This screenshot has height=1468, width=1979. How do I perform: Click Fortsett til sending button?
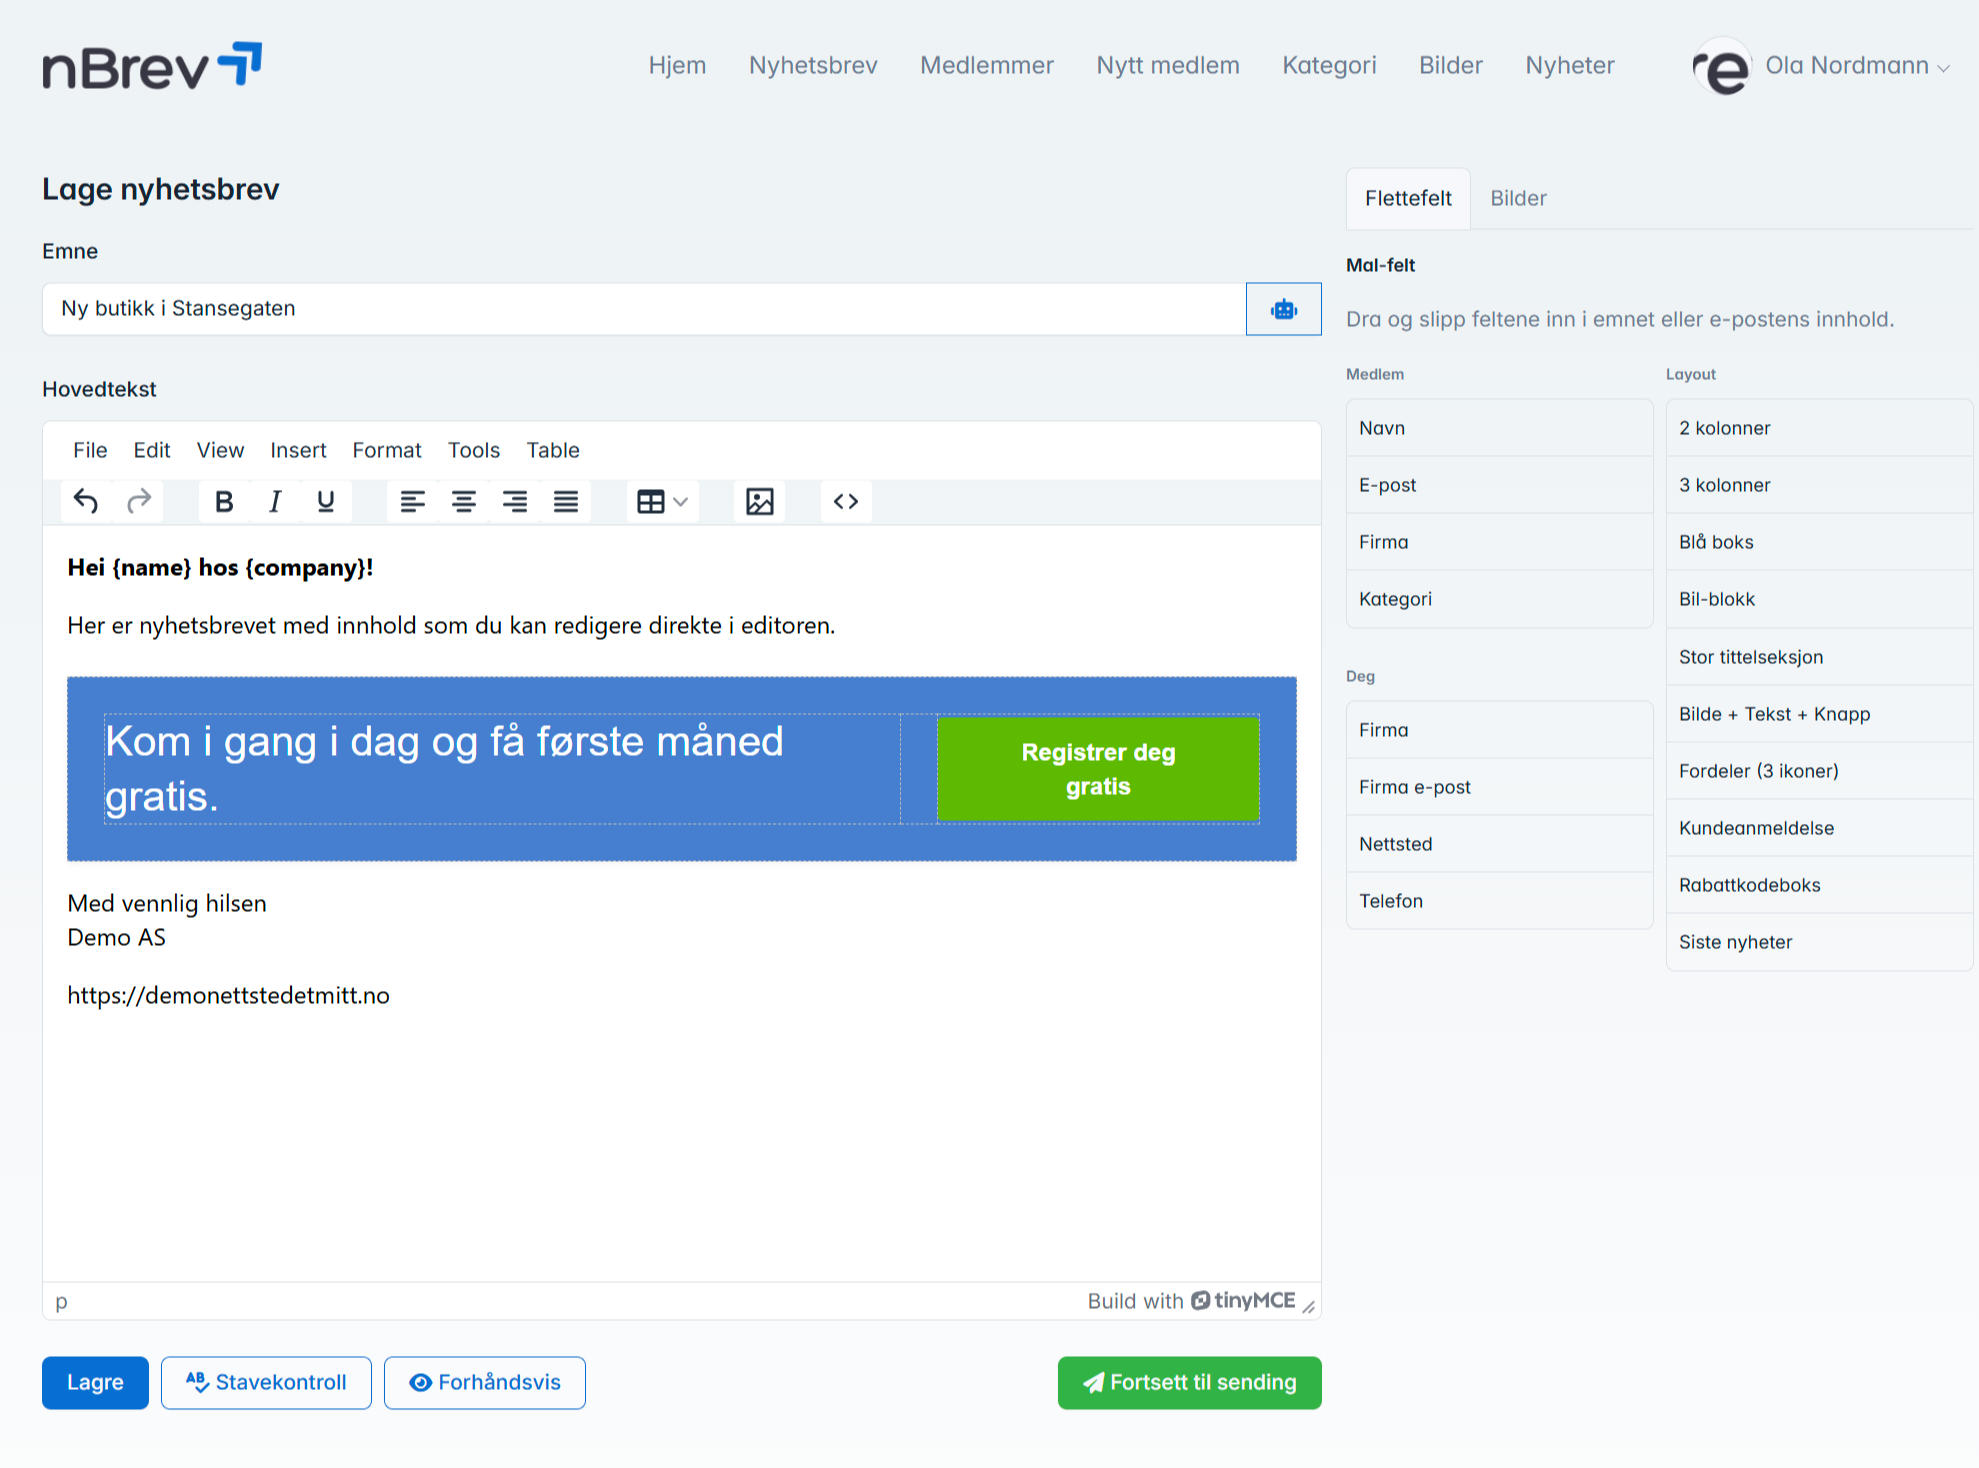tap(1189, 1382)
